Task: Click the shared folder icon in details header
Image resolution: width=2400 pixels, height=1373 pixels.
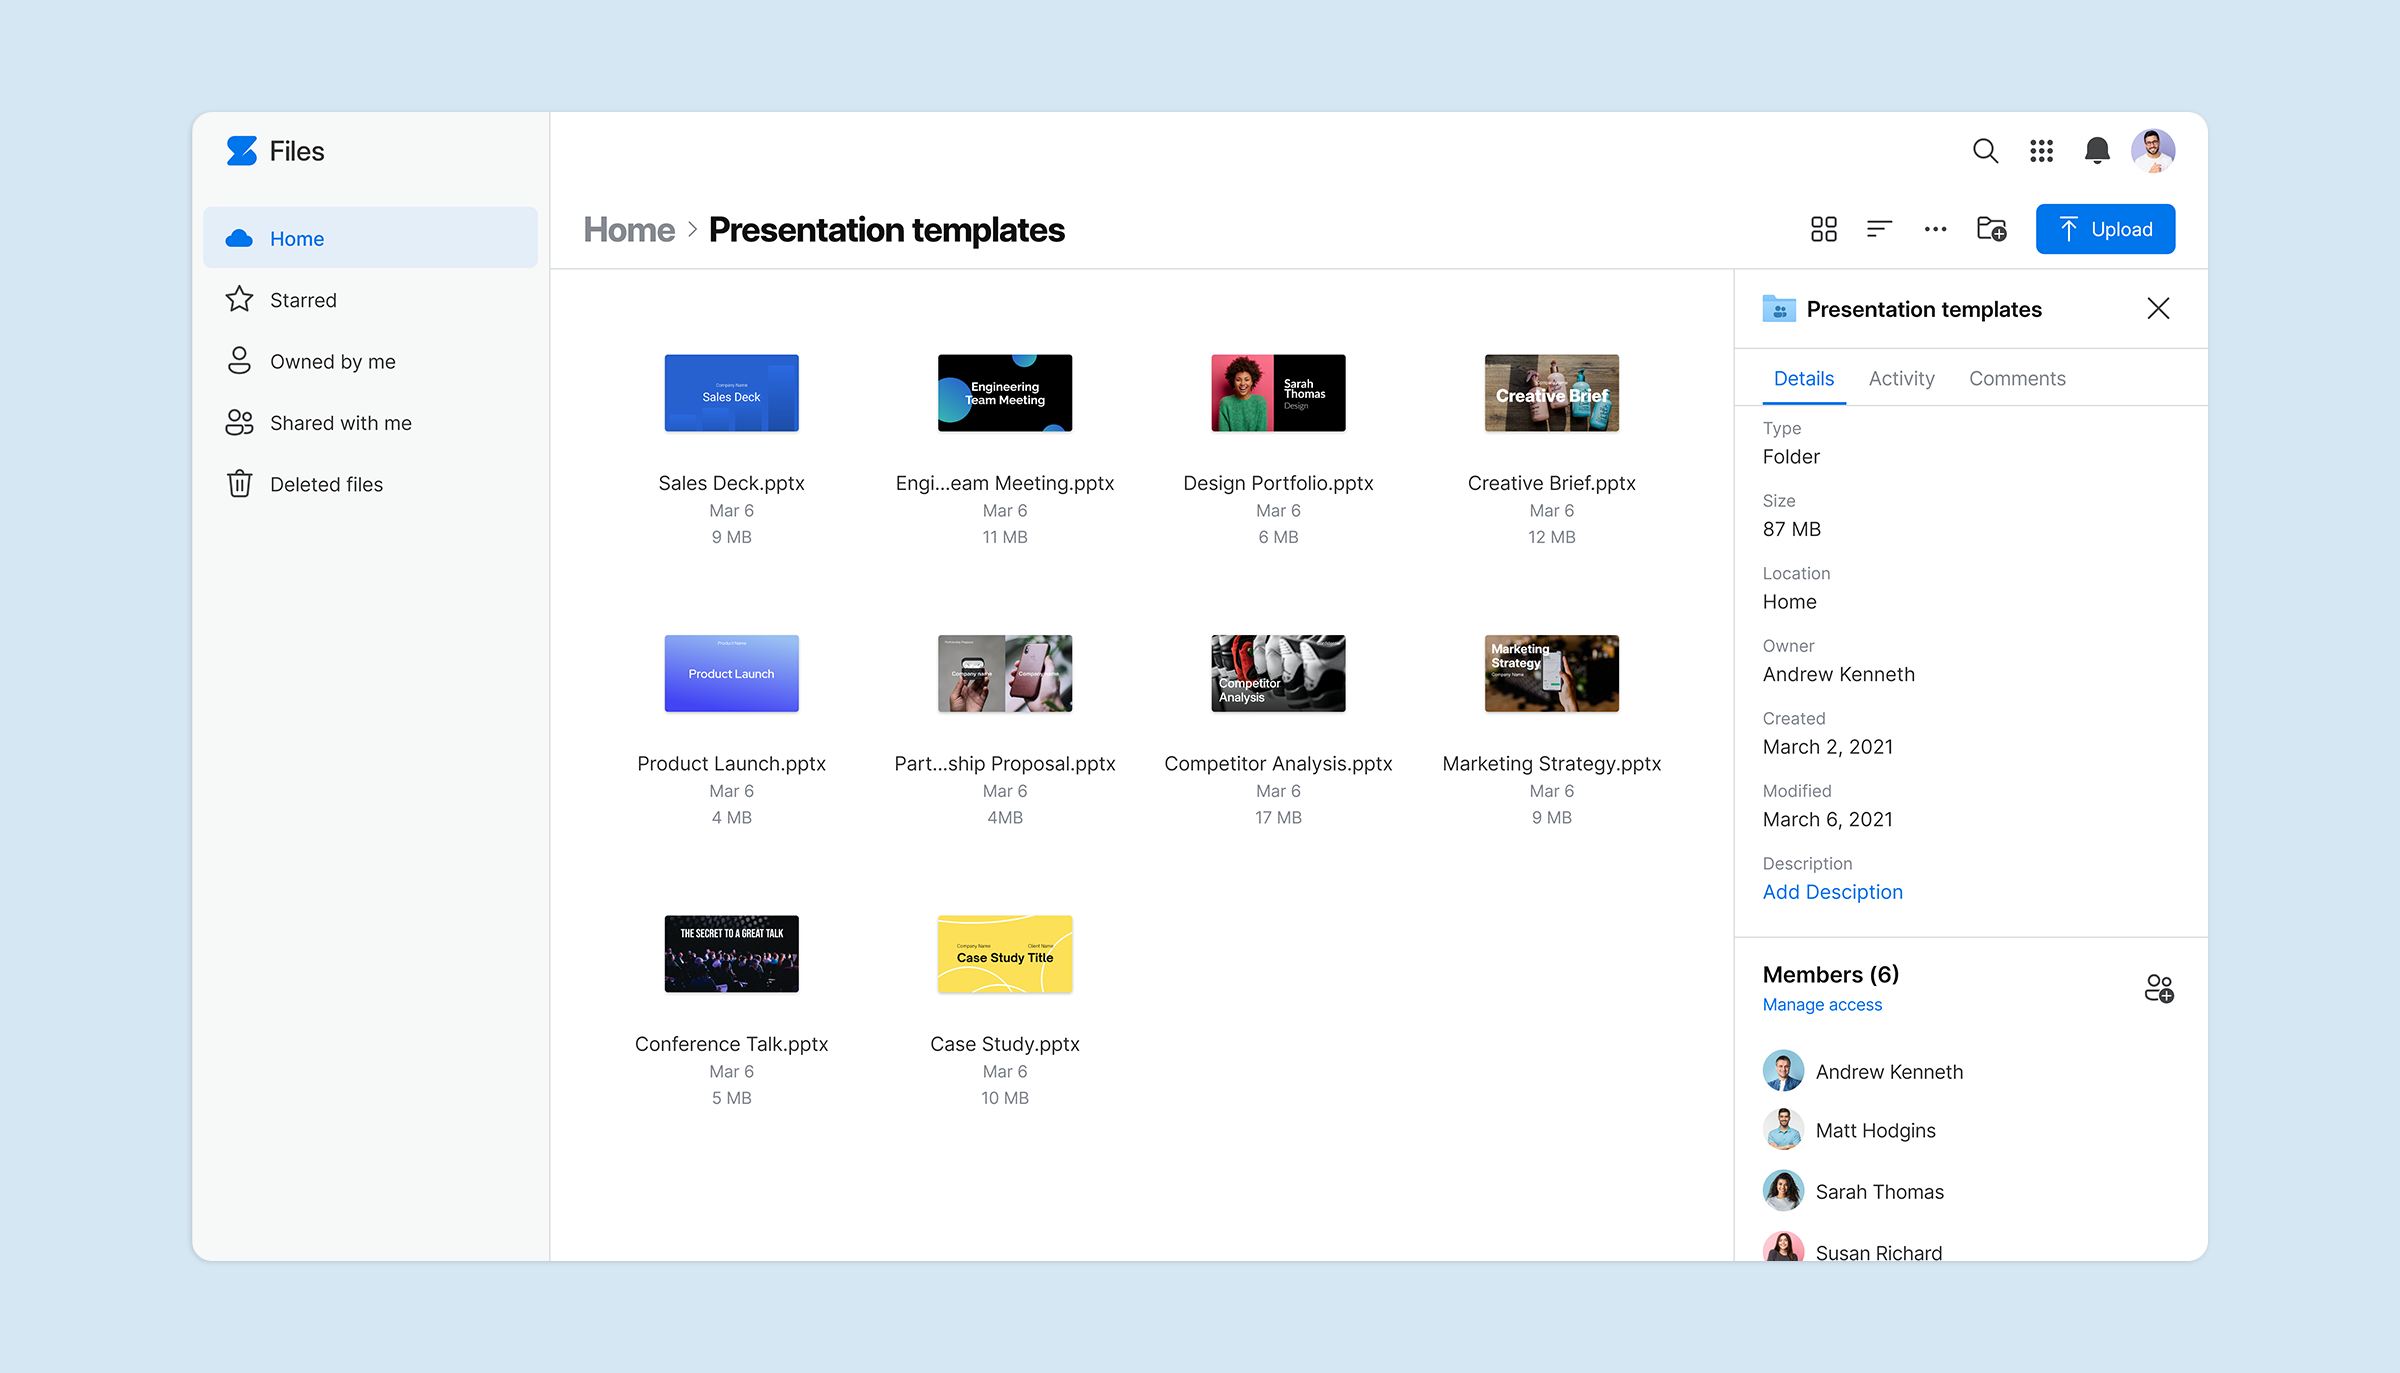Action: coord(1779,308)
